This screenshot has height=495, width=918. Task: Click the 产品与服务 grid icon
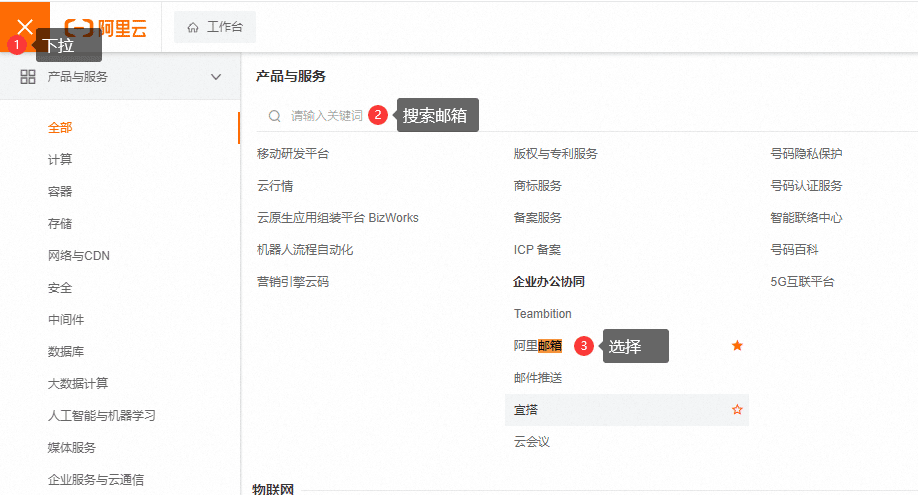point(28,77)
